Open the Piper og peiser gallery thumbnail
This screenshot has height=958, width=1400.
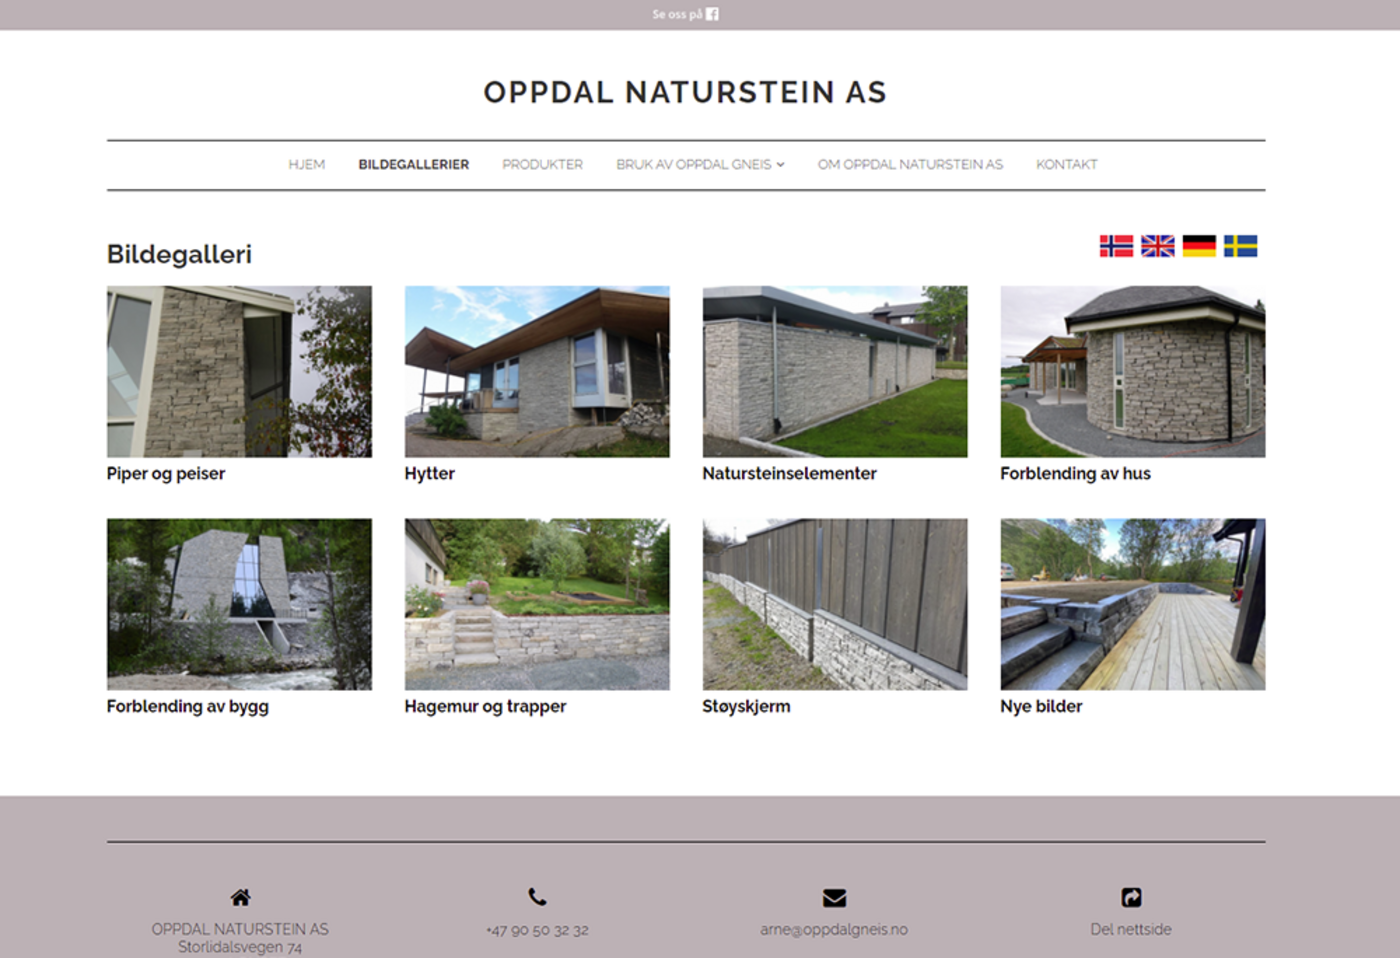[239, 372]
